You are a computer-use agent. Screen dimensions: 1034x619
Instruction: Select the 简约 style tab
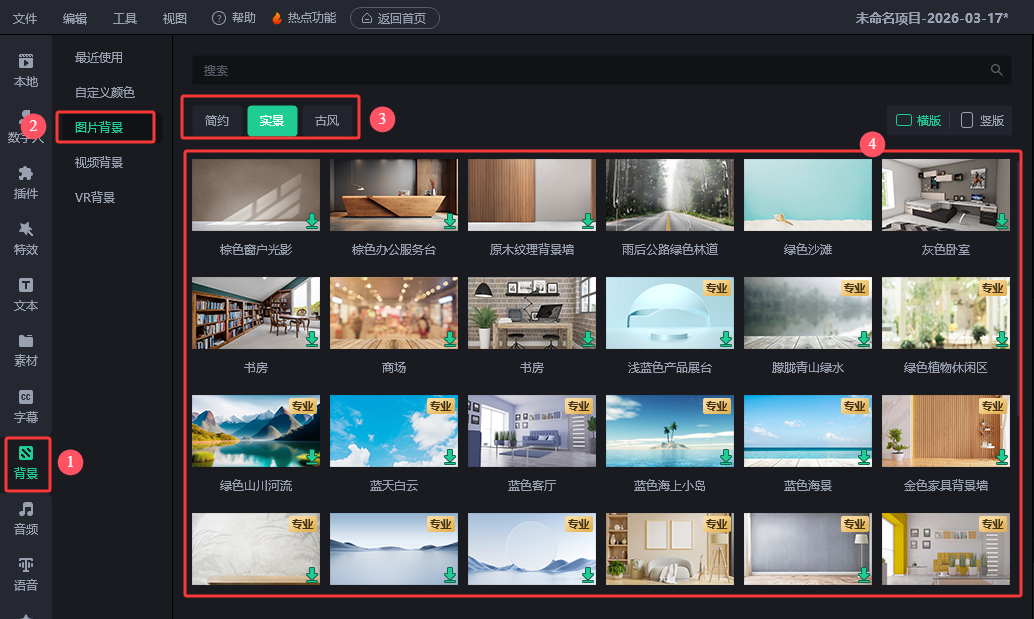coord(217,121)
